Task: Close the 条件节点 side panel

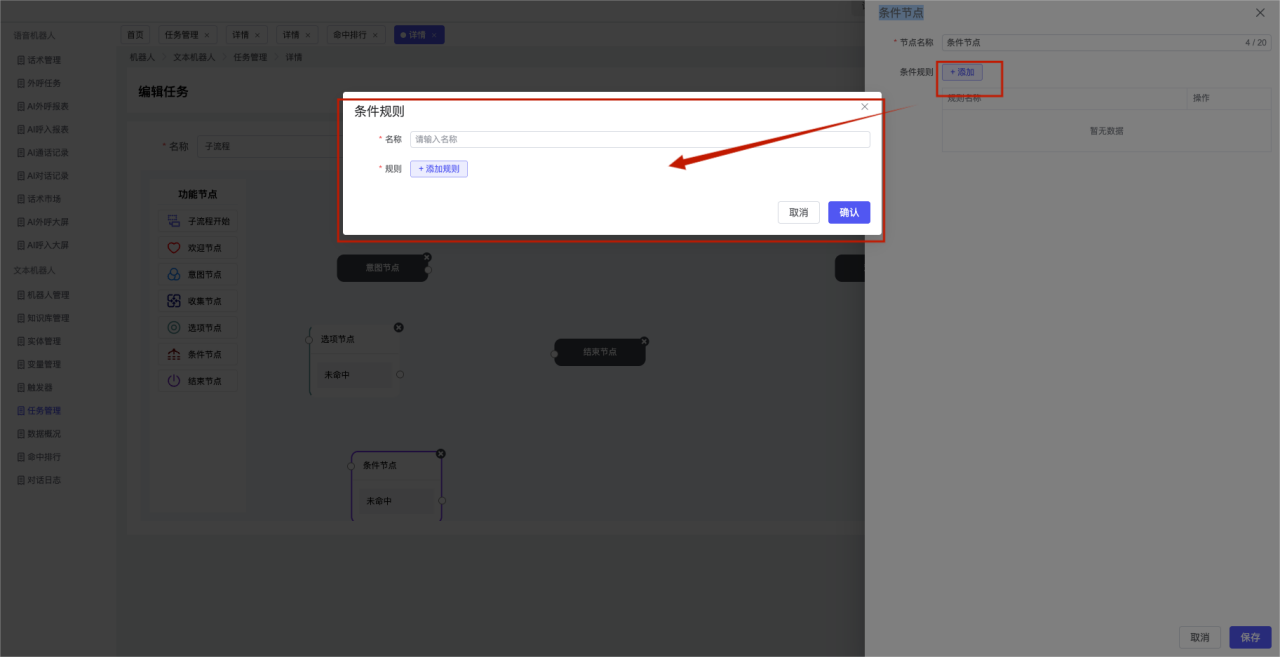Action: [x=1260, y=13]
